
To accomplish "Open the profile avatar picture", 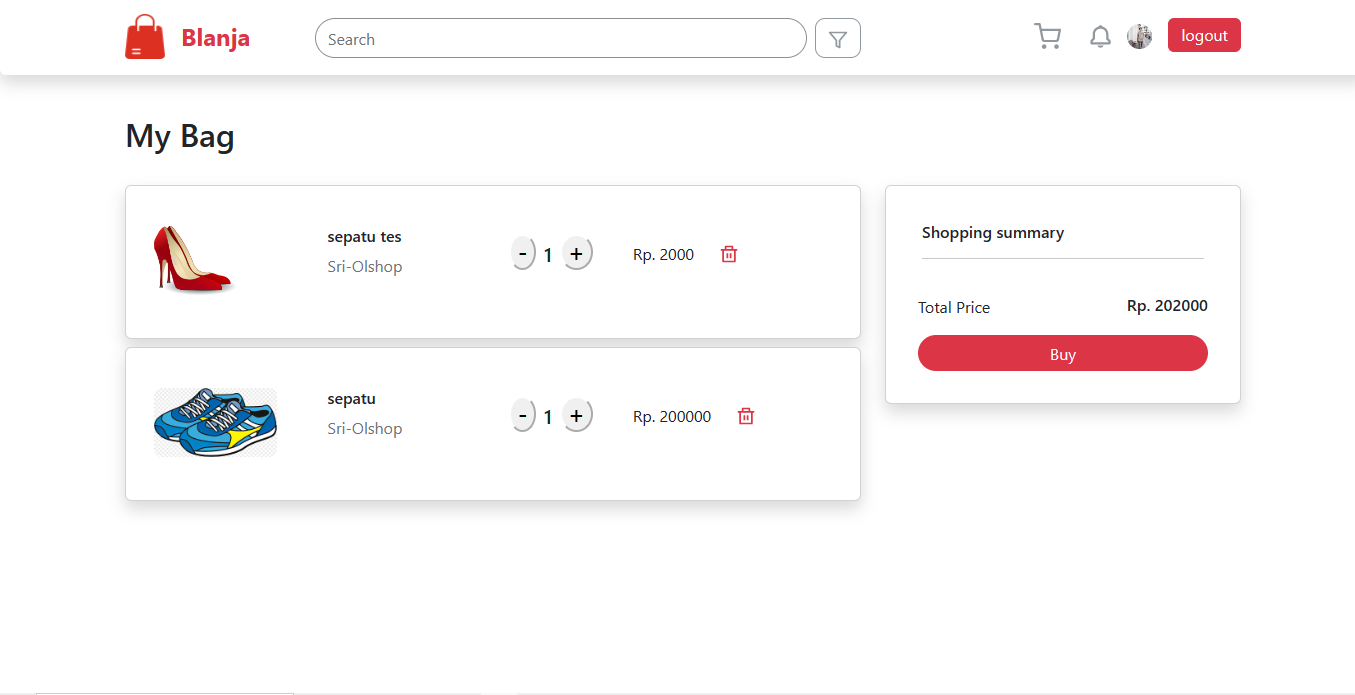I will (1139, 36).
